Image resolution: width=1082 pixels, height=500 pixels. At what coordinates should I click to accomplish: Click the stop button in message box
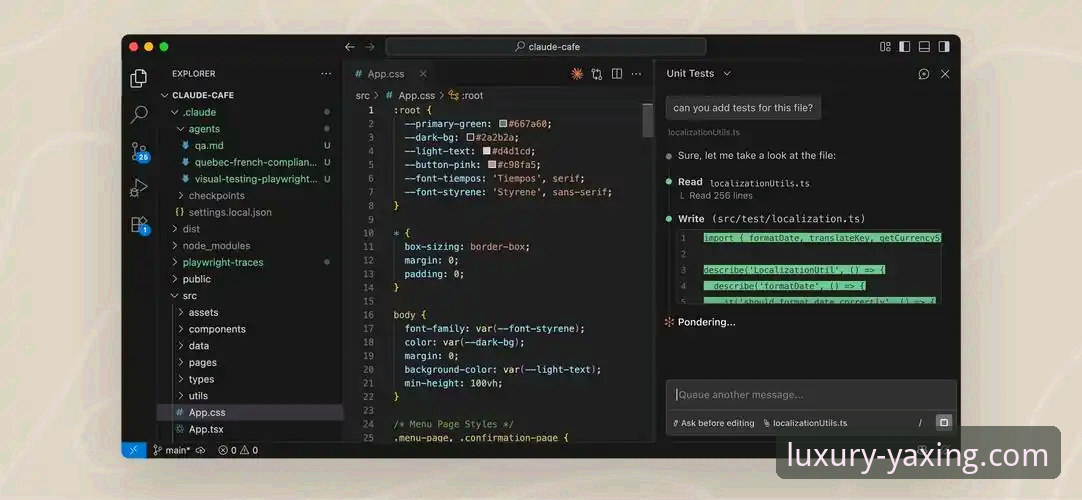[943, 422]
